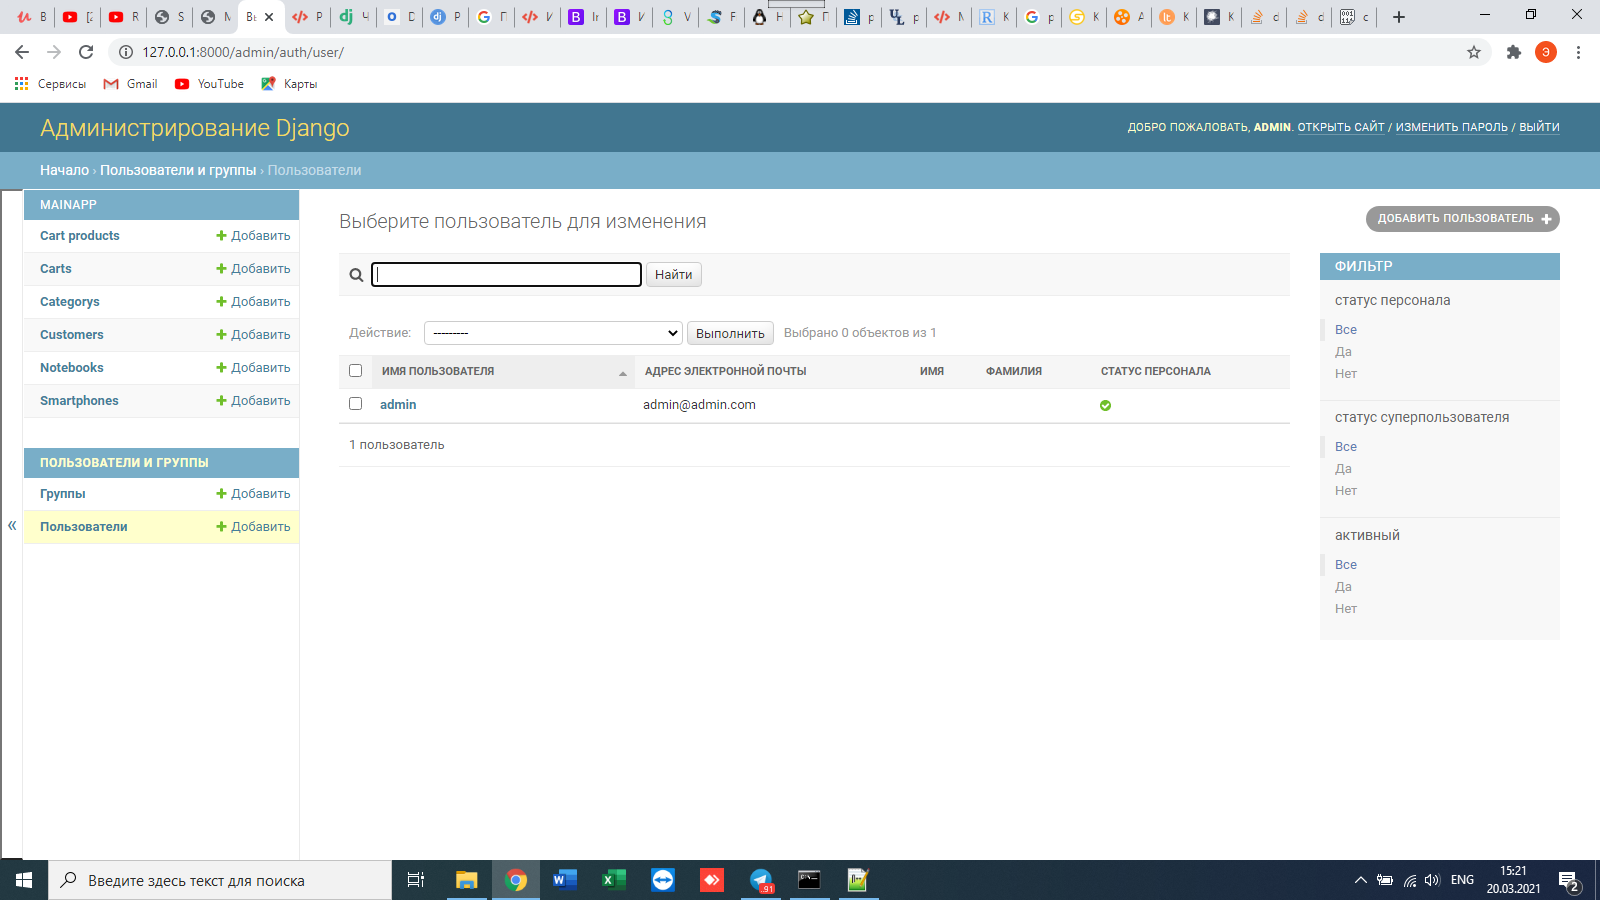Open Smartphones in the sidebar
The image size is (1600, 900).
coord(79,401)
